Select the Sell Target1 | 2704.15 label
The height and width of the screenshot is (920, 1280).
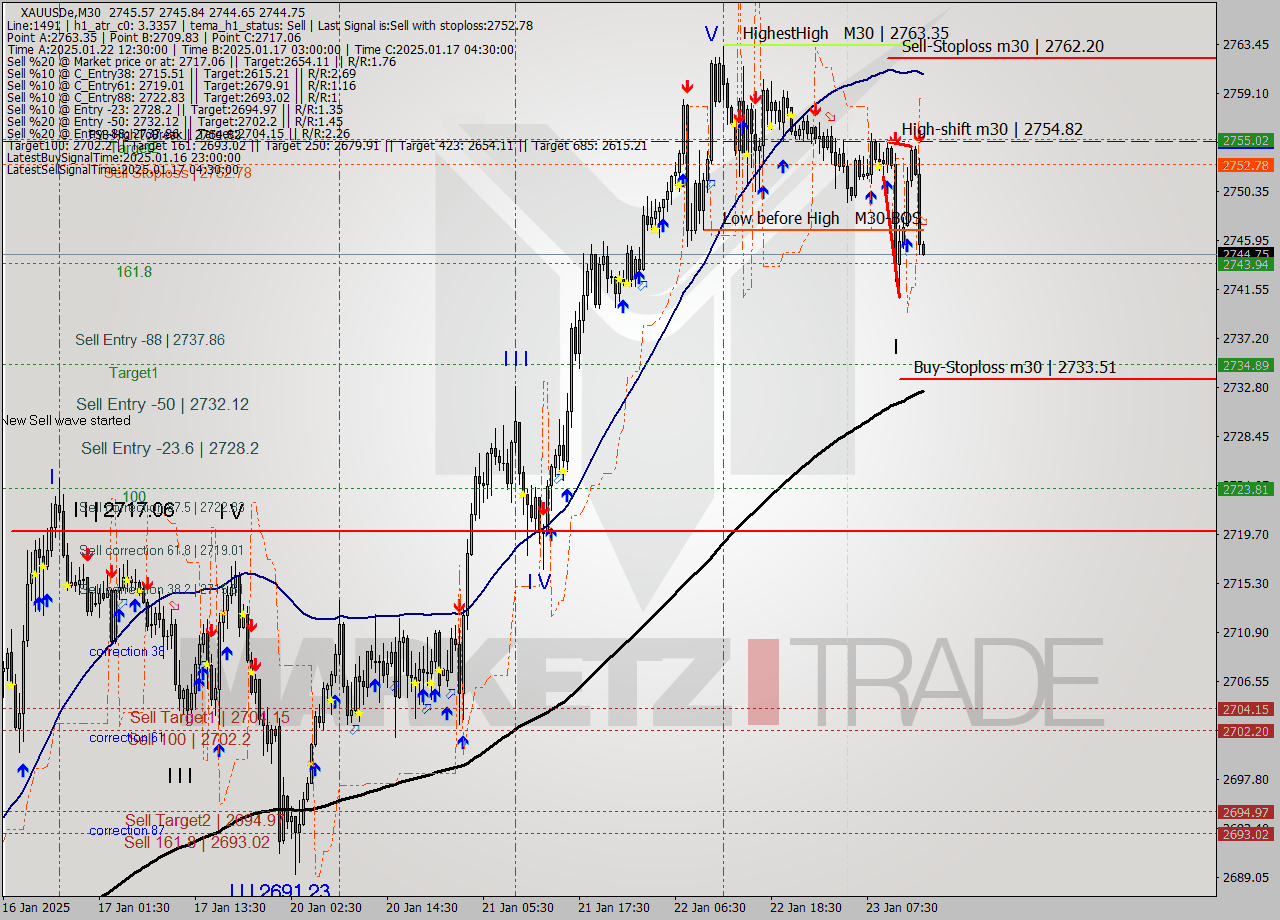click(x=210, y=718)
